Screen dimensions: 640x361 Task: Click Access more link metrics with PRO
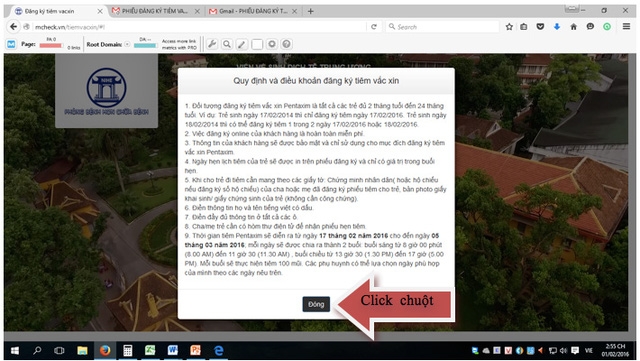(179, 44)
